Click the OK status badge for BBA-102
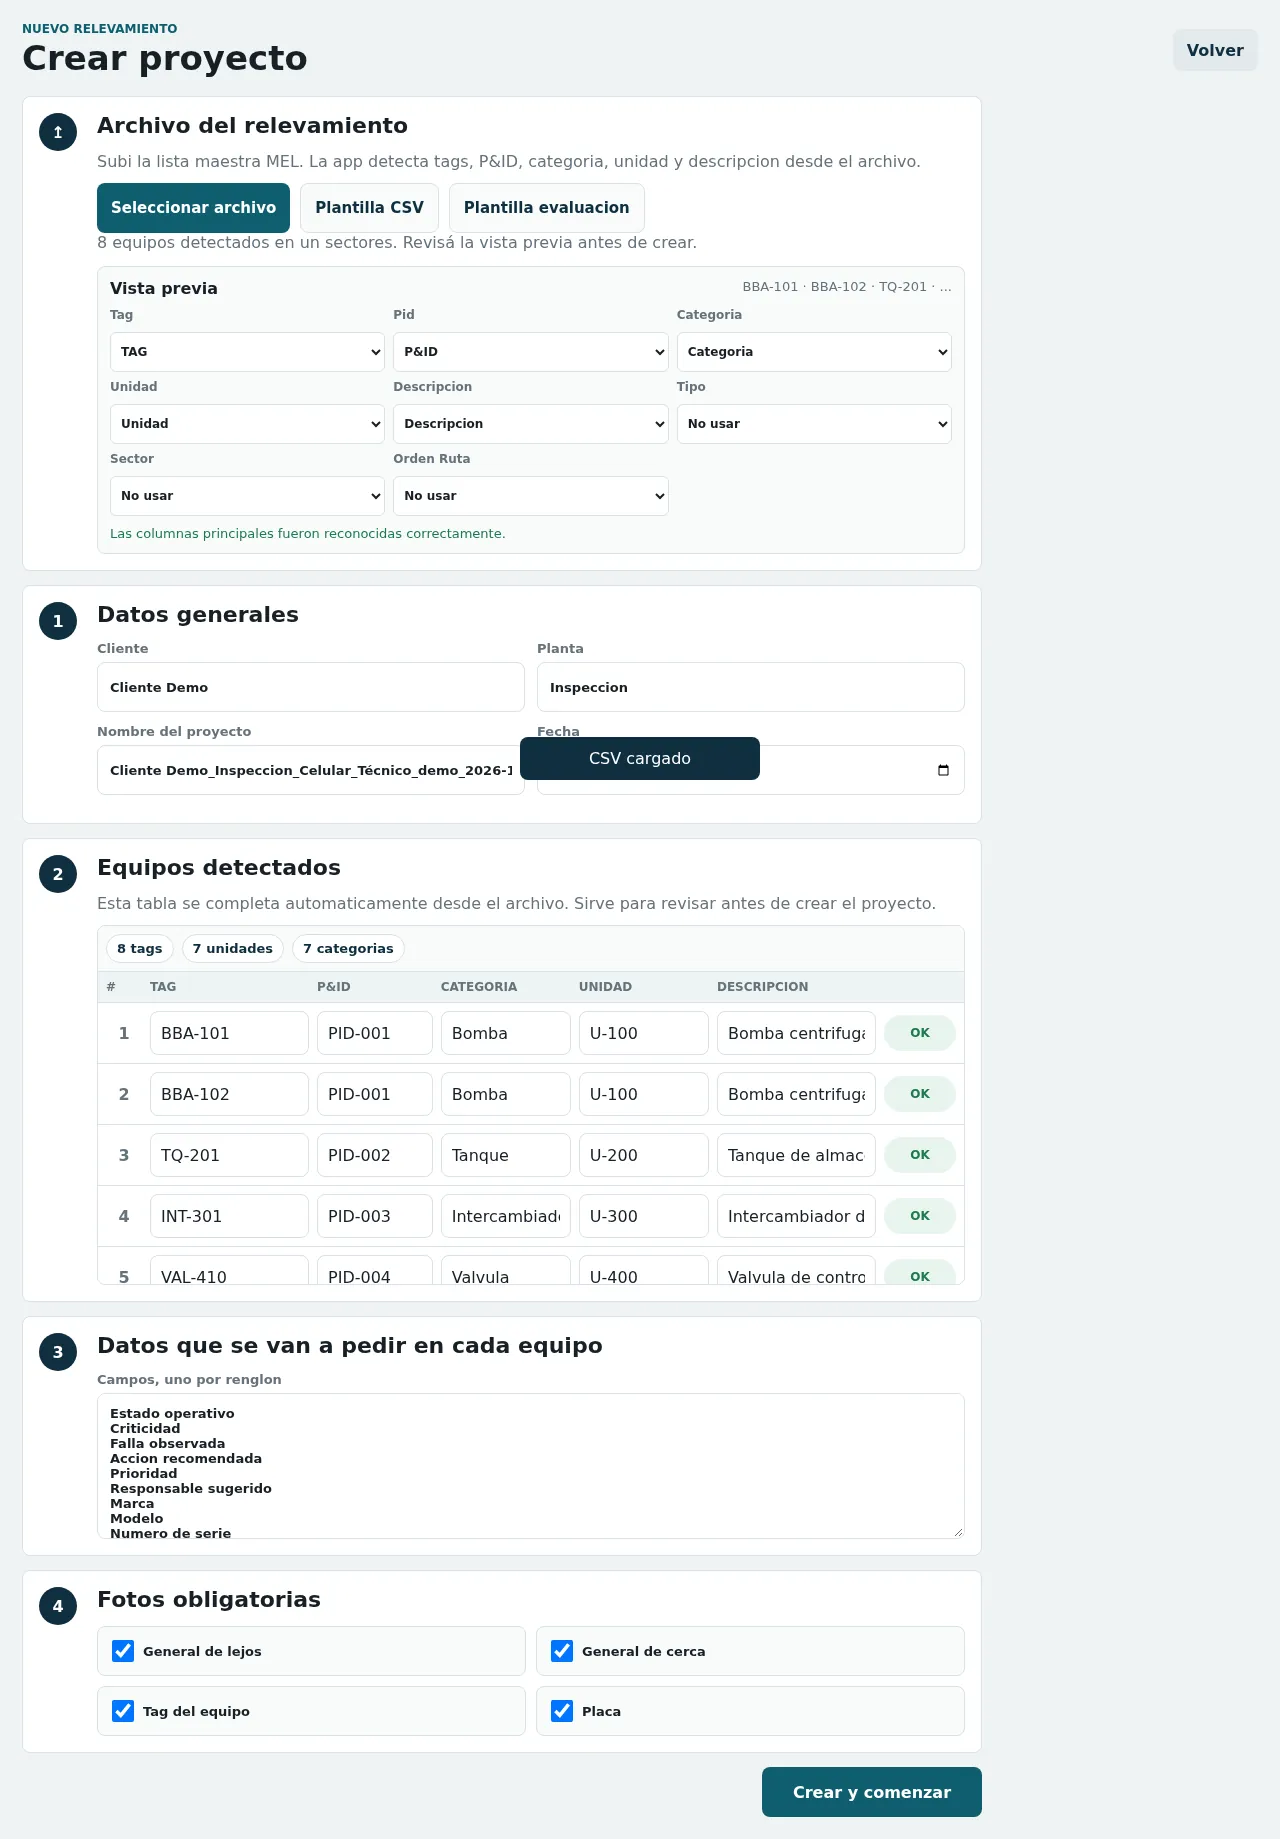Viewport: 1280px width, 1839px height. [920, 1094]
